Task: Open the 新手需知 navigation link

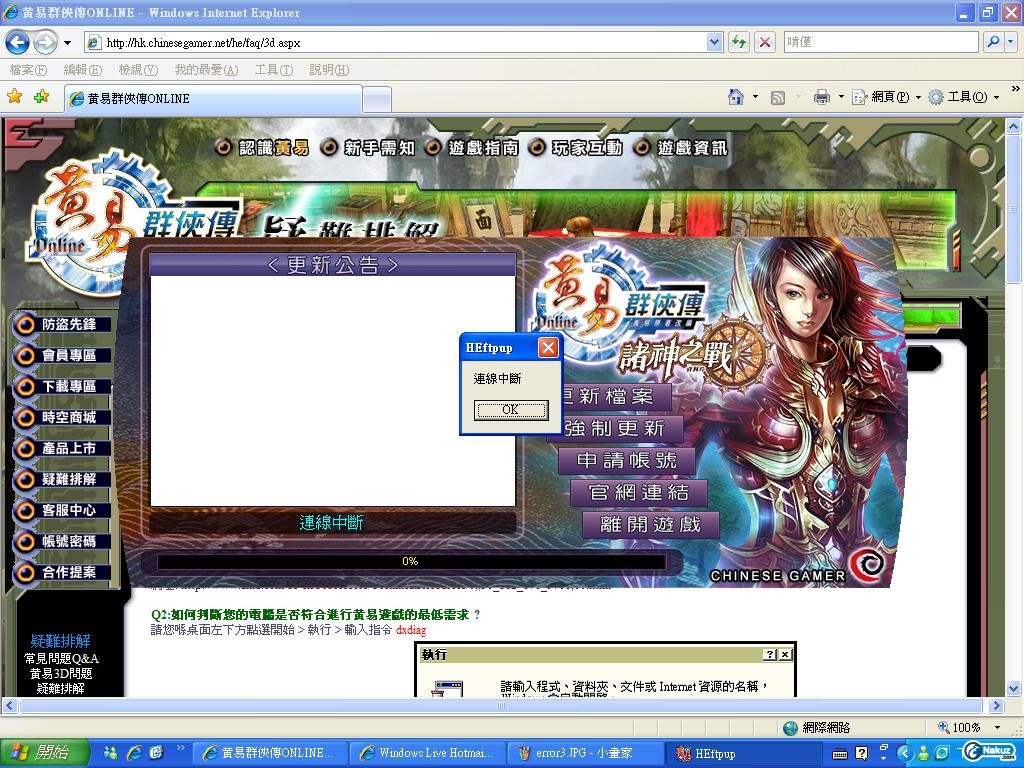Action: pos(367,148)
